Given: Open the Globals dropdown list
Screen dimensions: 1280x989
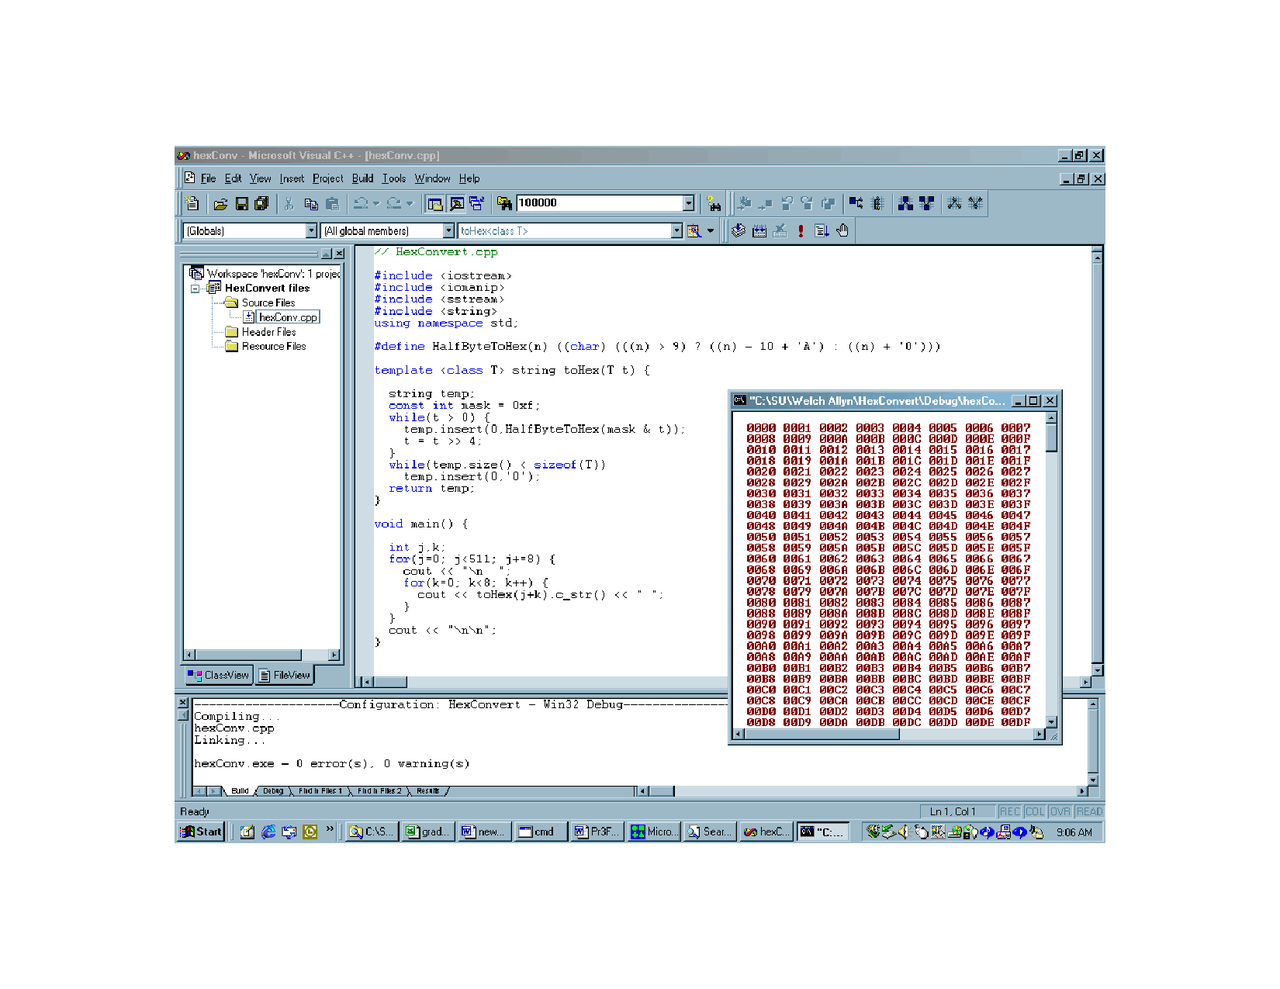Looking at the screenshot, I should (311, 230).
